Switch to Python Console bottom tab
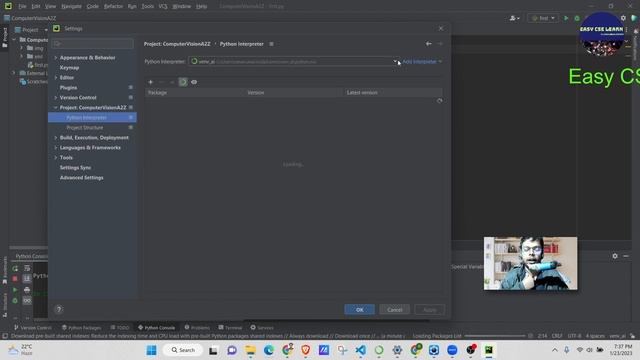The width and height of the screenshot is (640, 360). 156,328
